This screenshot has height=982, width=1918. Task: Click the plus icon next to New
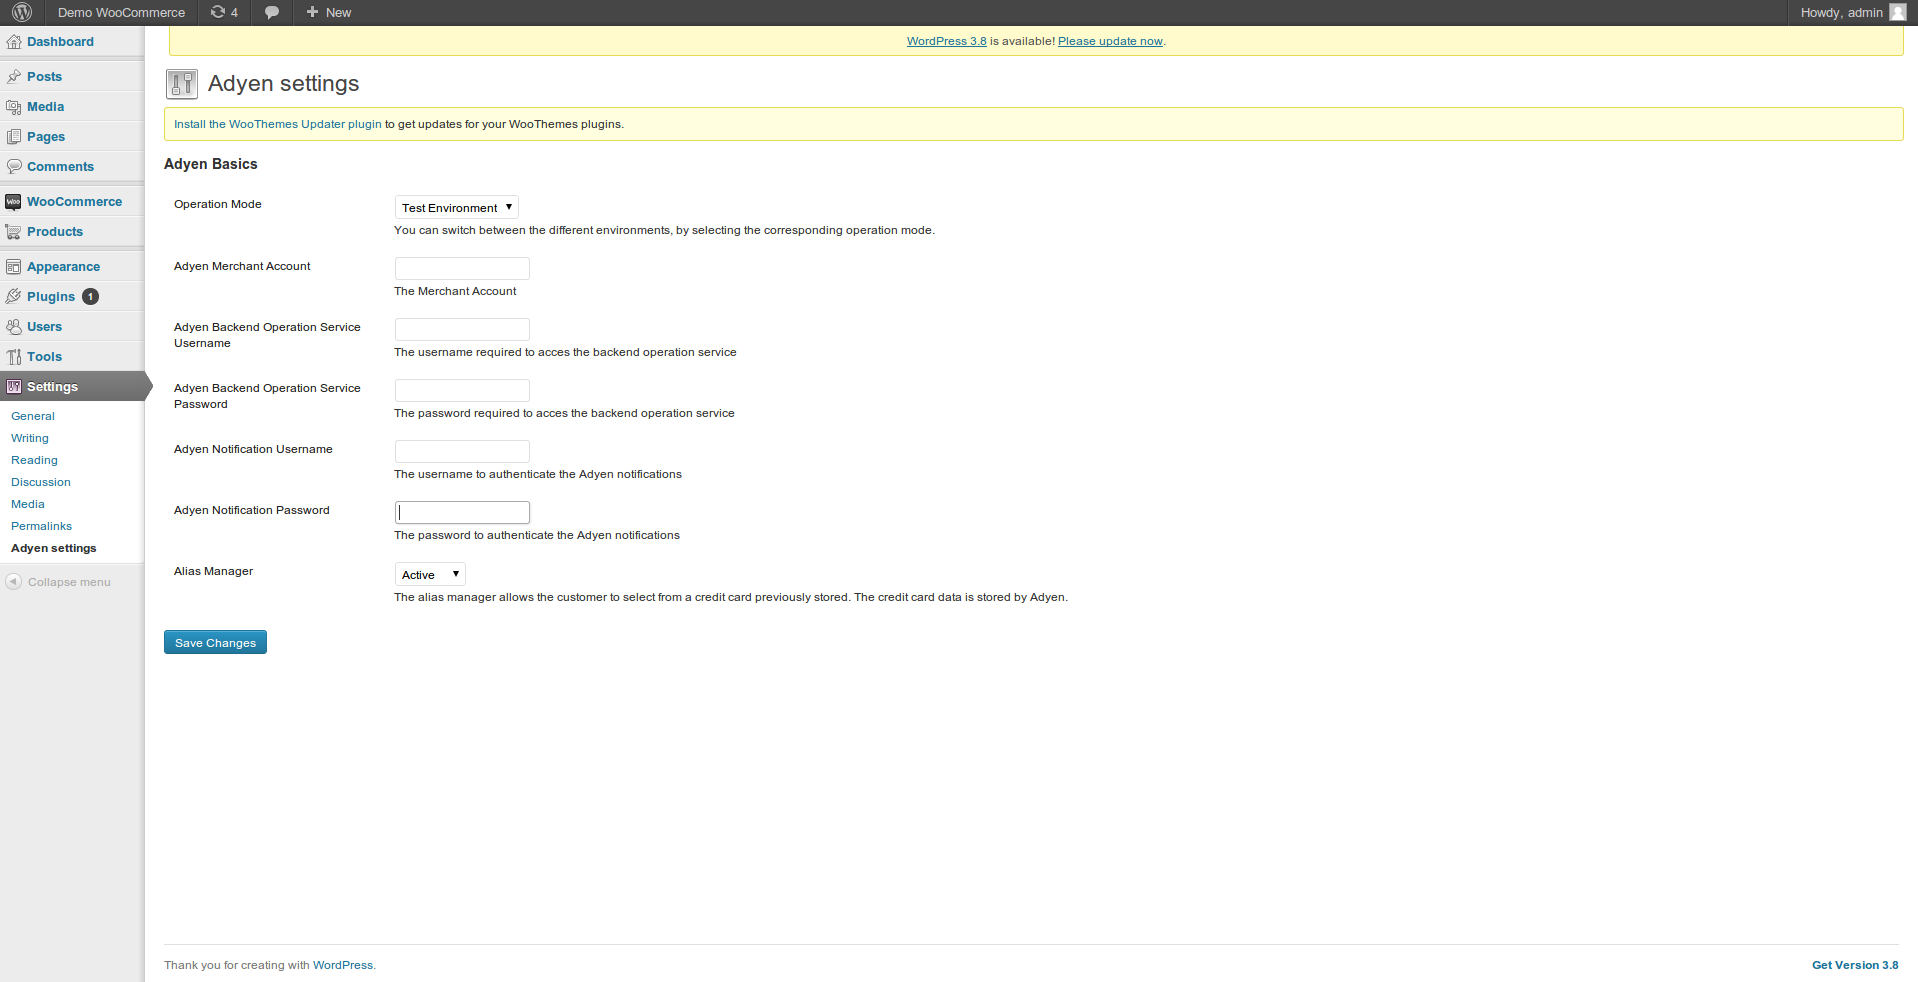(312, 12)
